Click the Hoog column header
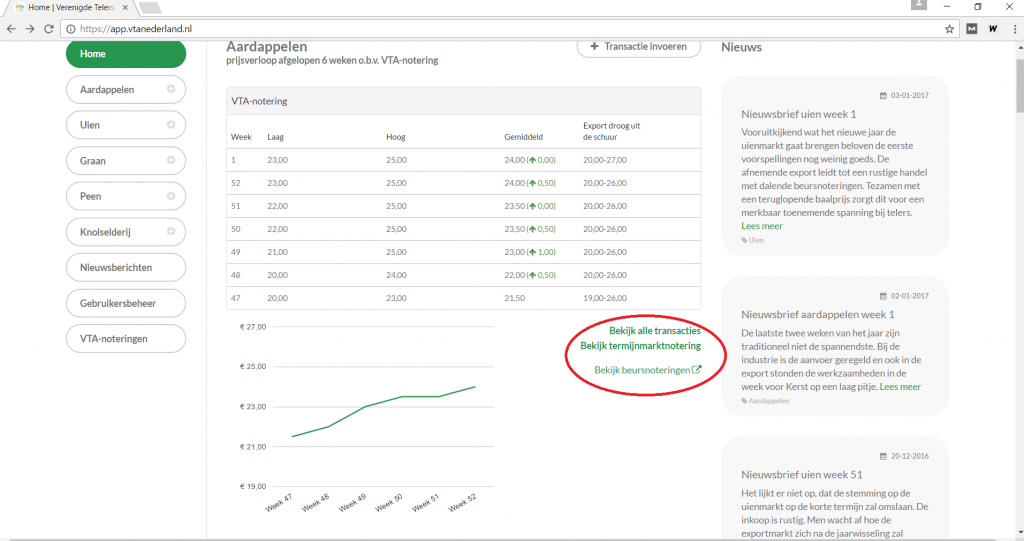Screen dimensions: 1024x541 tap(396, 137)
